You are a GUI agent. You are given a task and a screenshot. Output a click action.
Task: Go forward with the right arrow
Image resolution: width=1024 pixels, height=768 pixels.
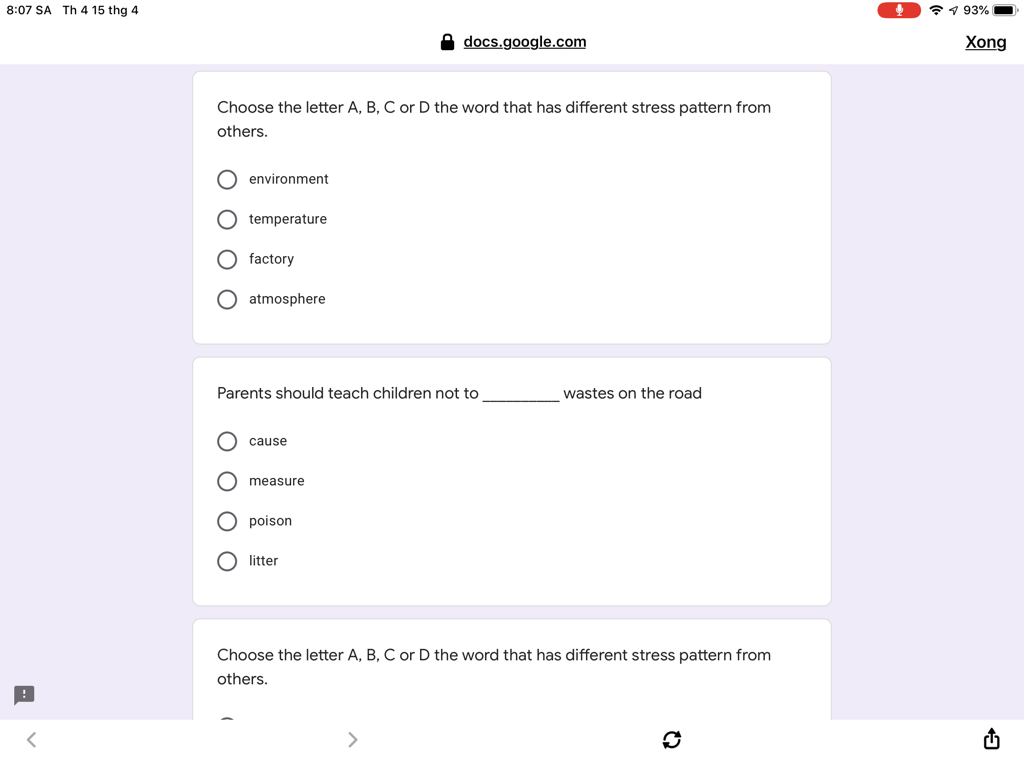coord(353,739)
